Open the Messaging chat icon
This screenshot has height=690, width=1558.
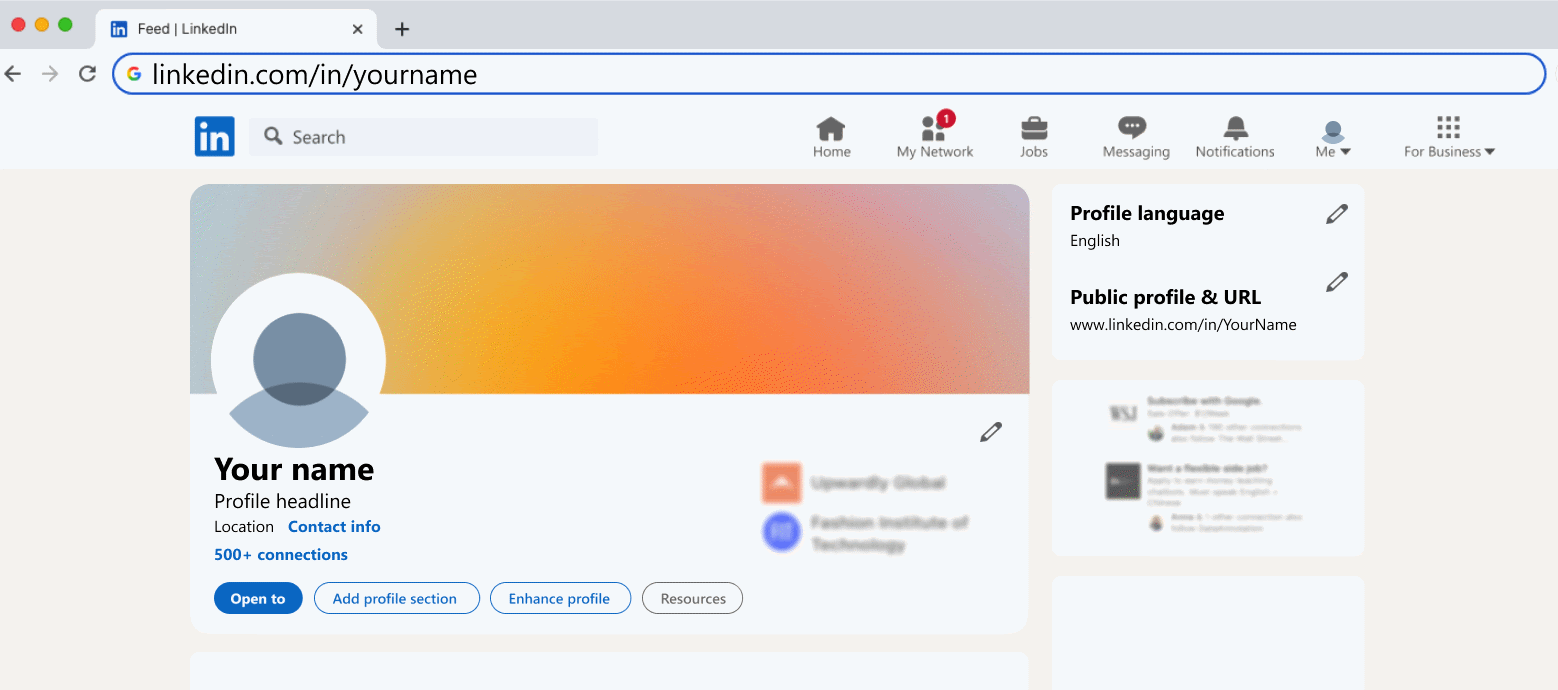pos(1135,137)
